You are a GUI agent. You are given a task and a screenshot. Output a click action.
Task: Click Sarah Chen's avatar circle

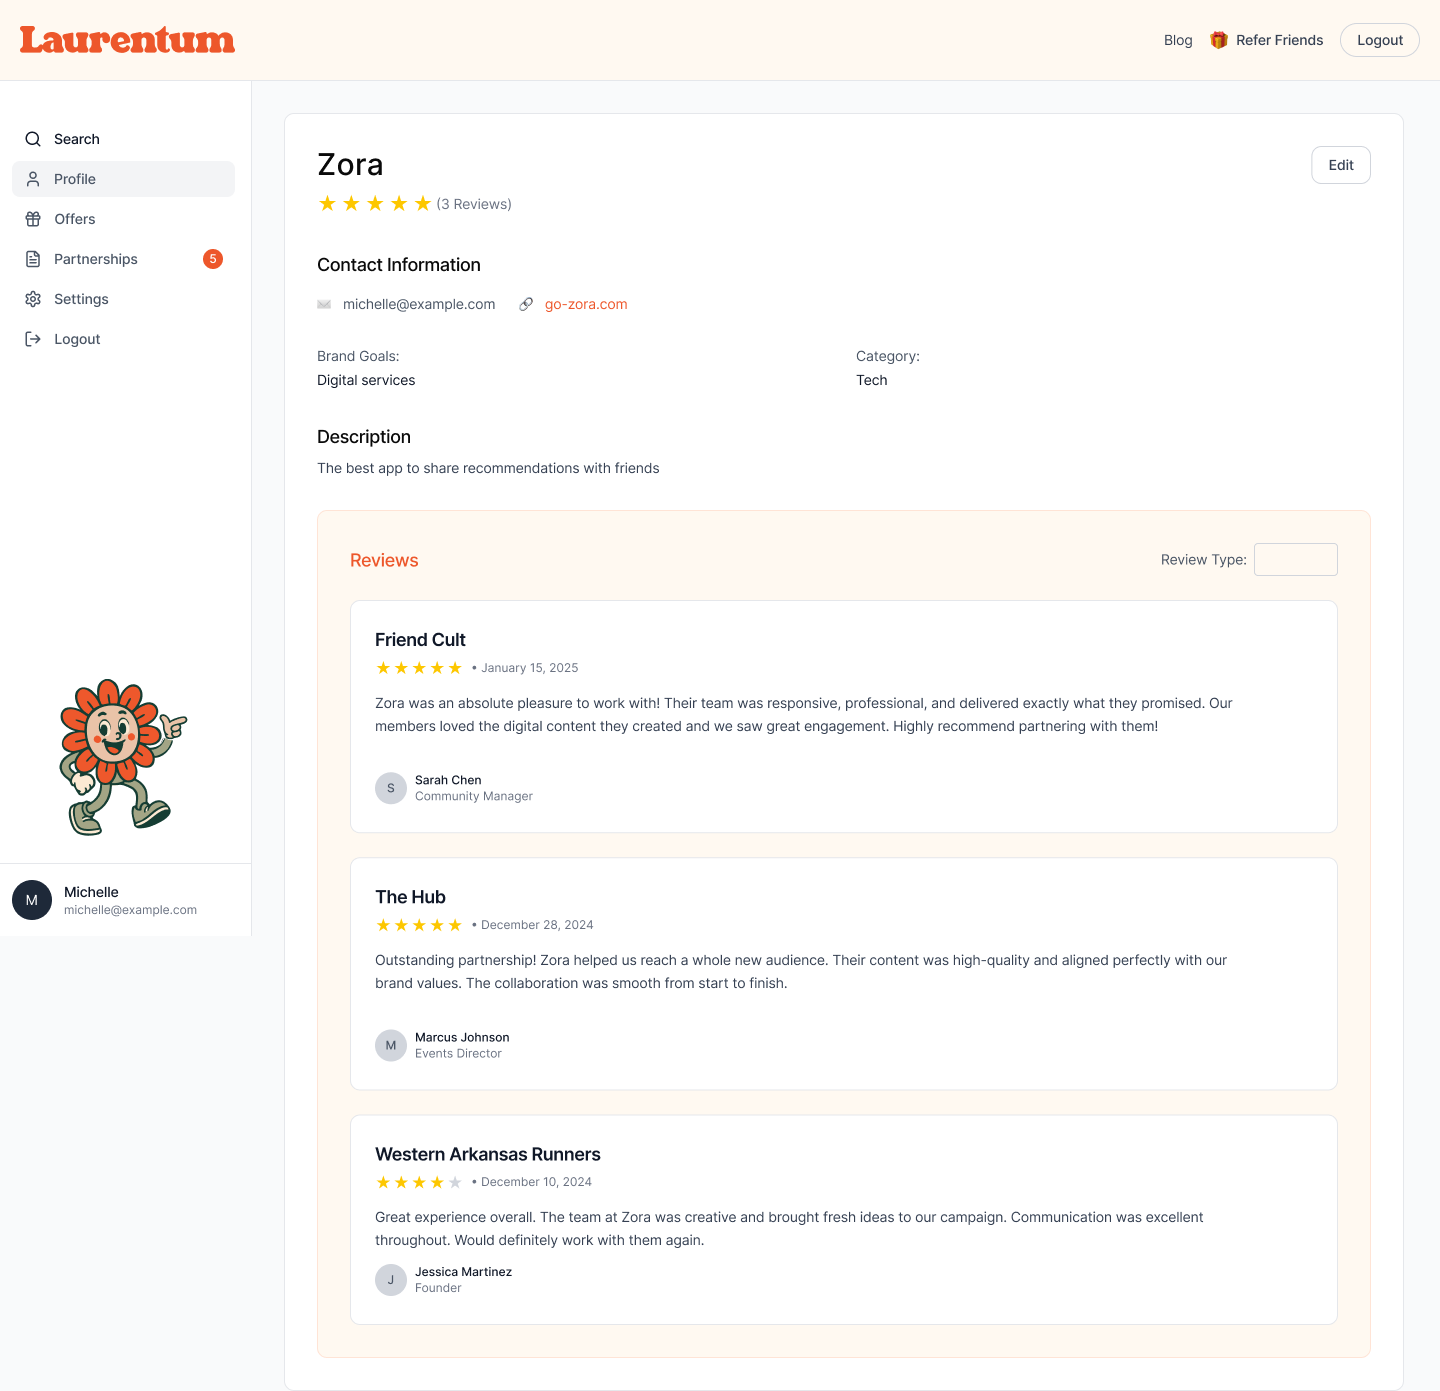[391, 788]
